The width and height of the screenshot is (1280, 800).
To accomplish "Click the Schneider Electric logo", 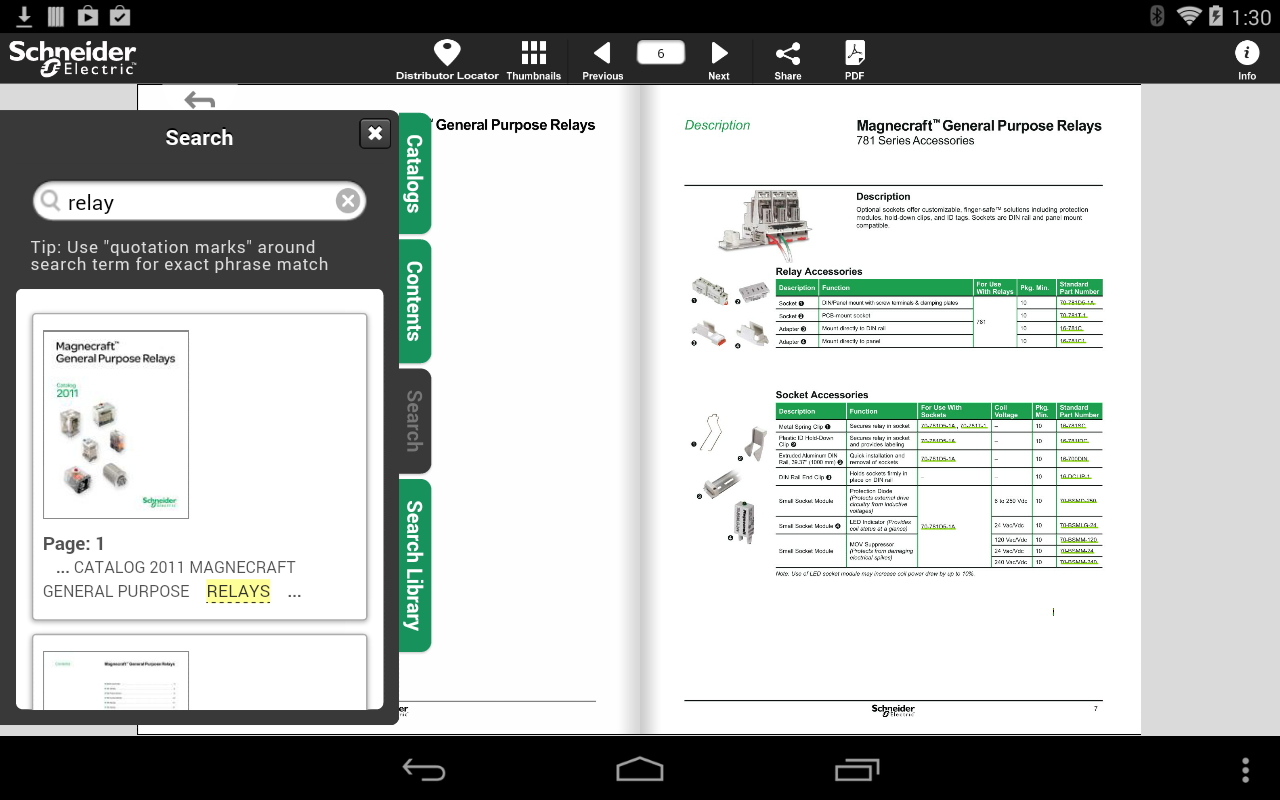I will [73, 58].
